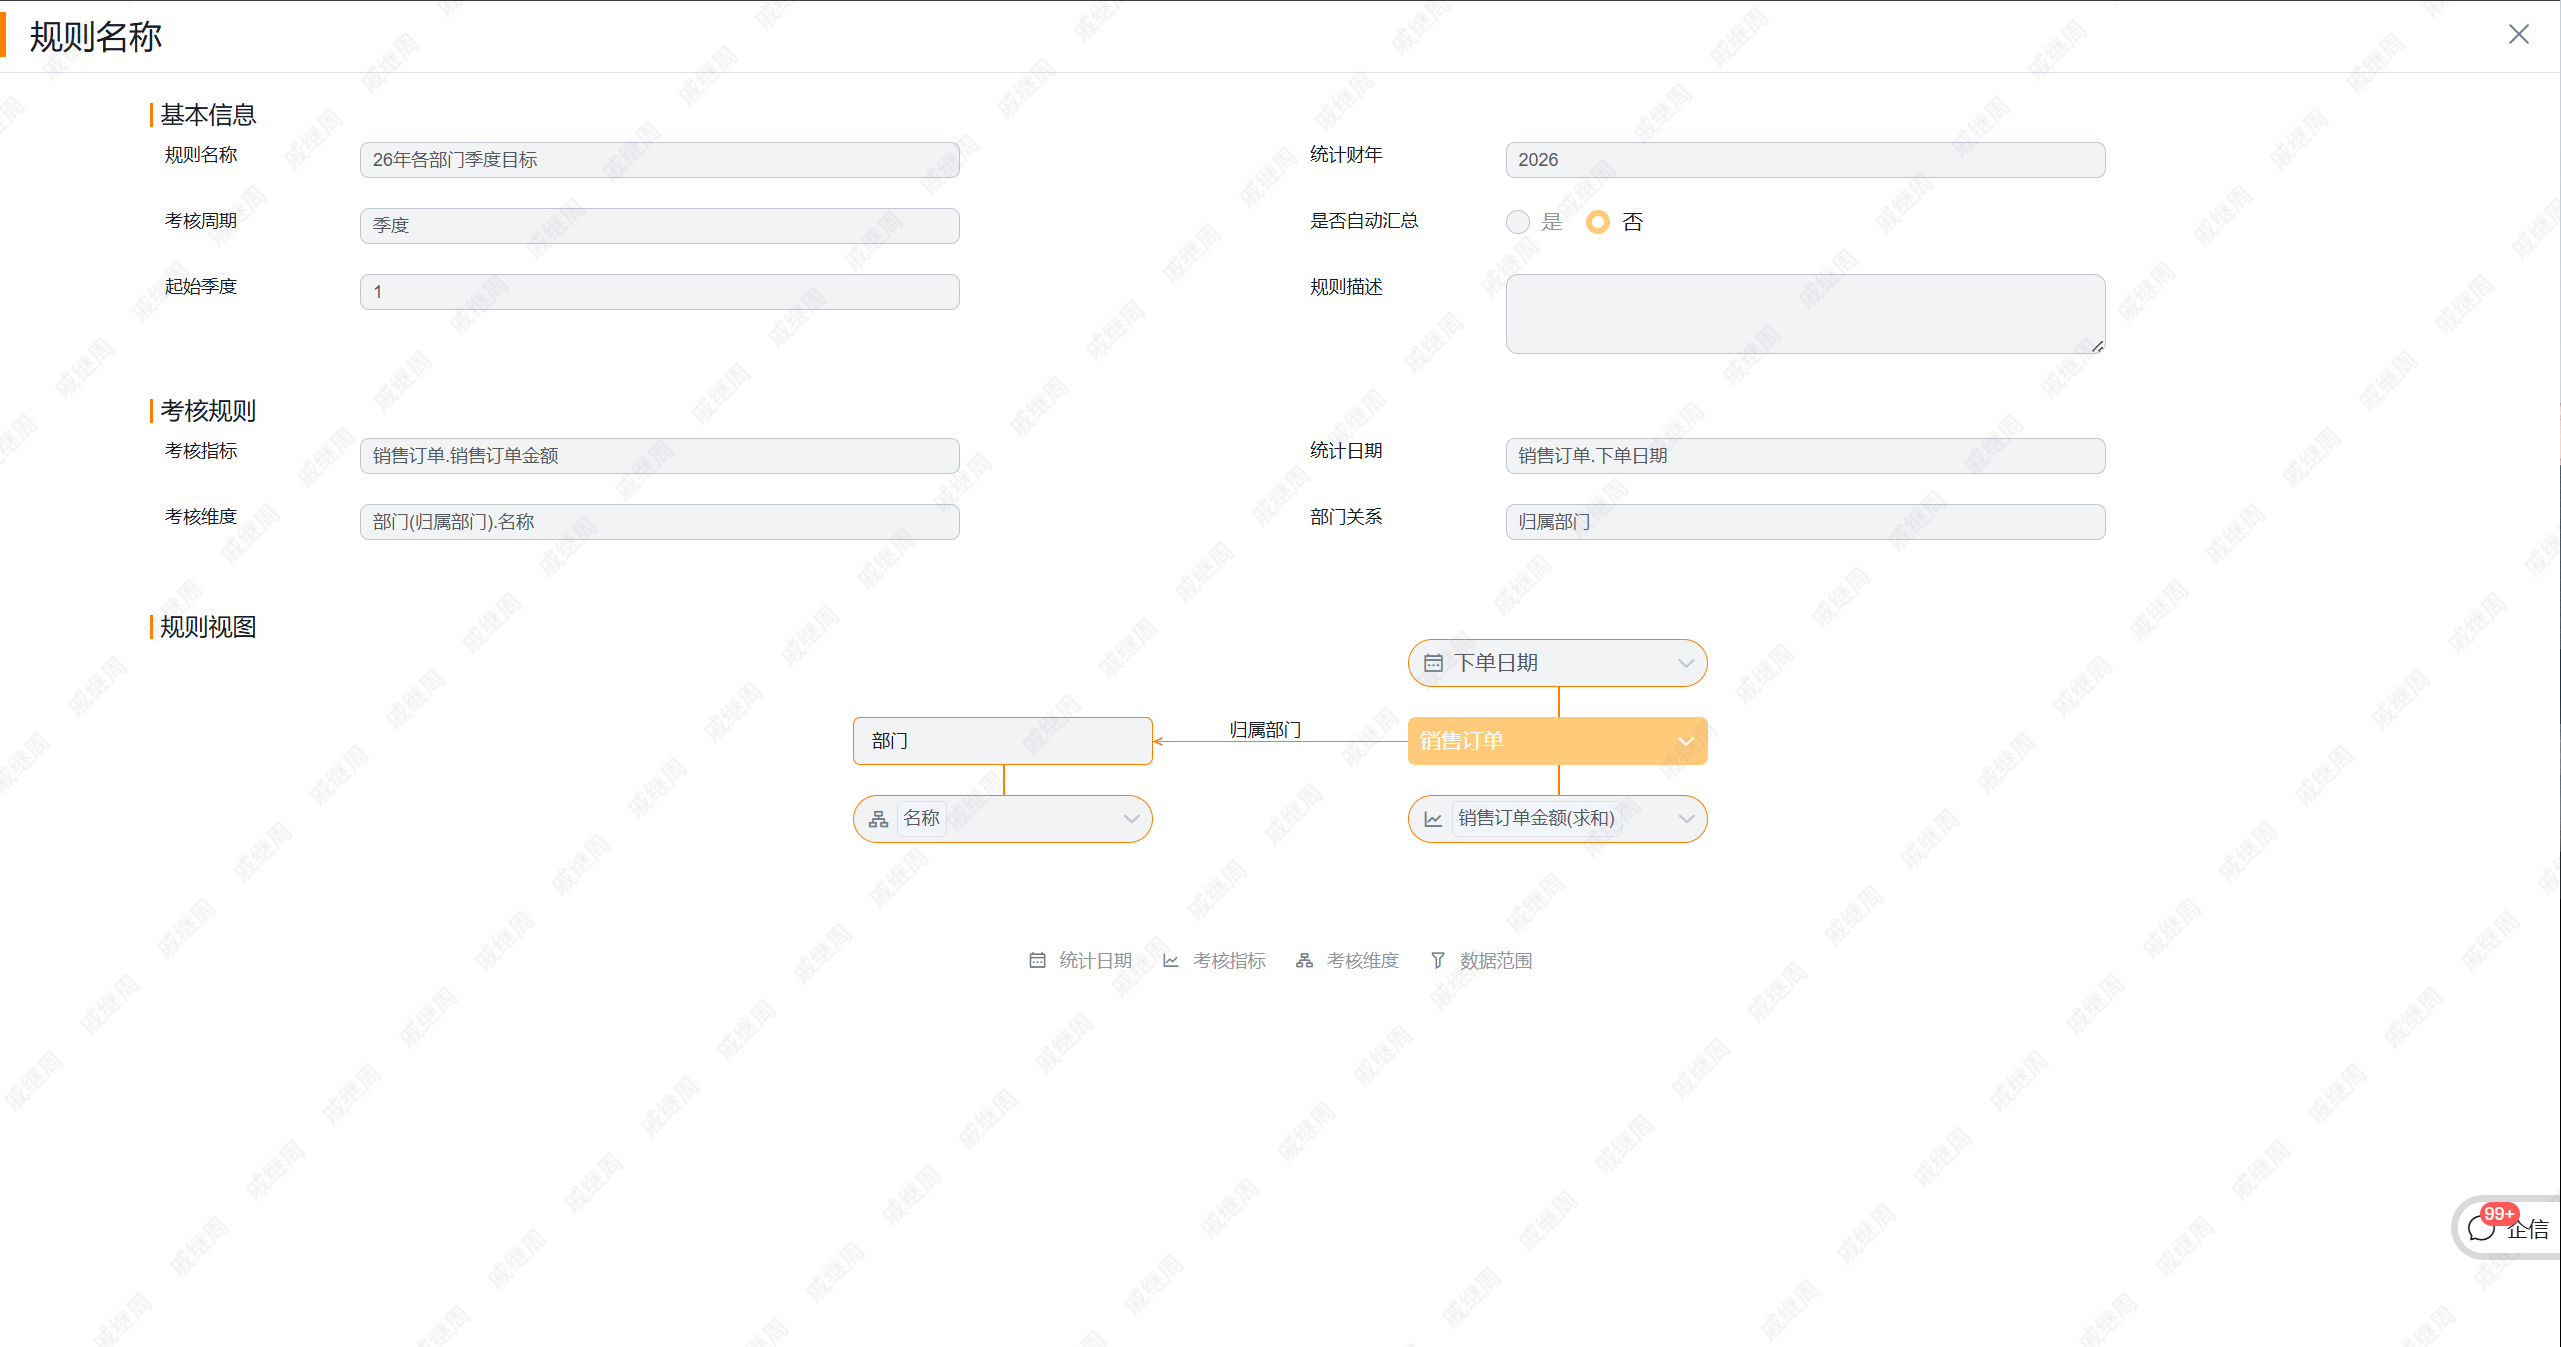Select the 是 radio for 是否自动汇总
Image resolution: width=2561 pixels, height=1347 pixels.
point(1518,222)
